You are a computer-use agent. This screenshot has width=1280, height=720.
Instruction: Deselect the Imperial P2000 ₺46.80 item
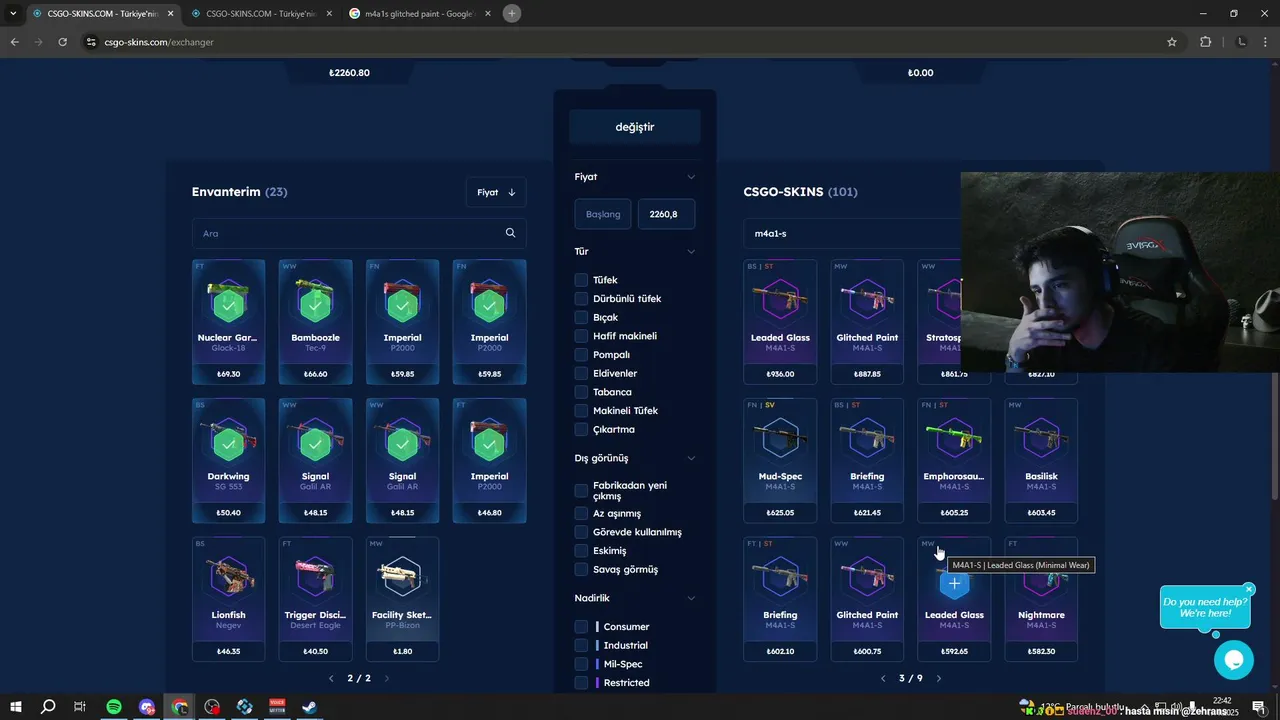(489, 461)
